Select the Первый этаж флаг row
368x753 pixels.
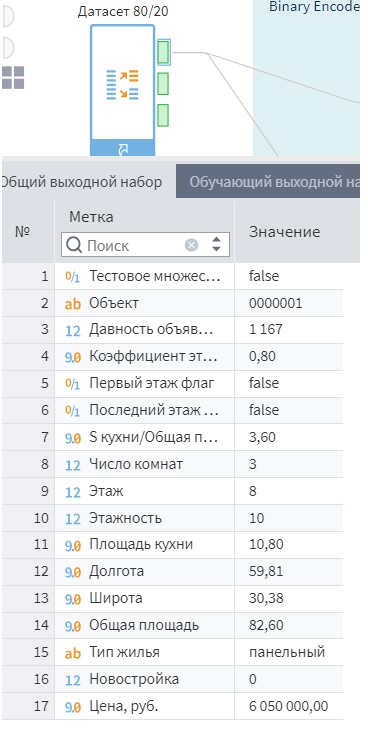172,383
